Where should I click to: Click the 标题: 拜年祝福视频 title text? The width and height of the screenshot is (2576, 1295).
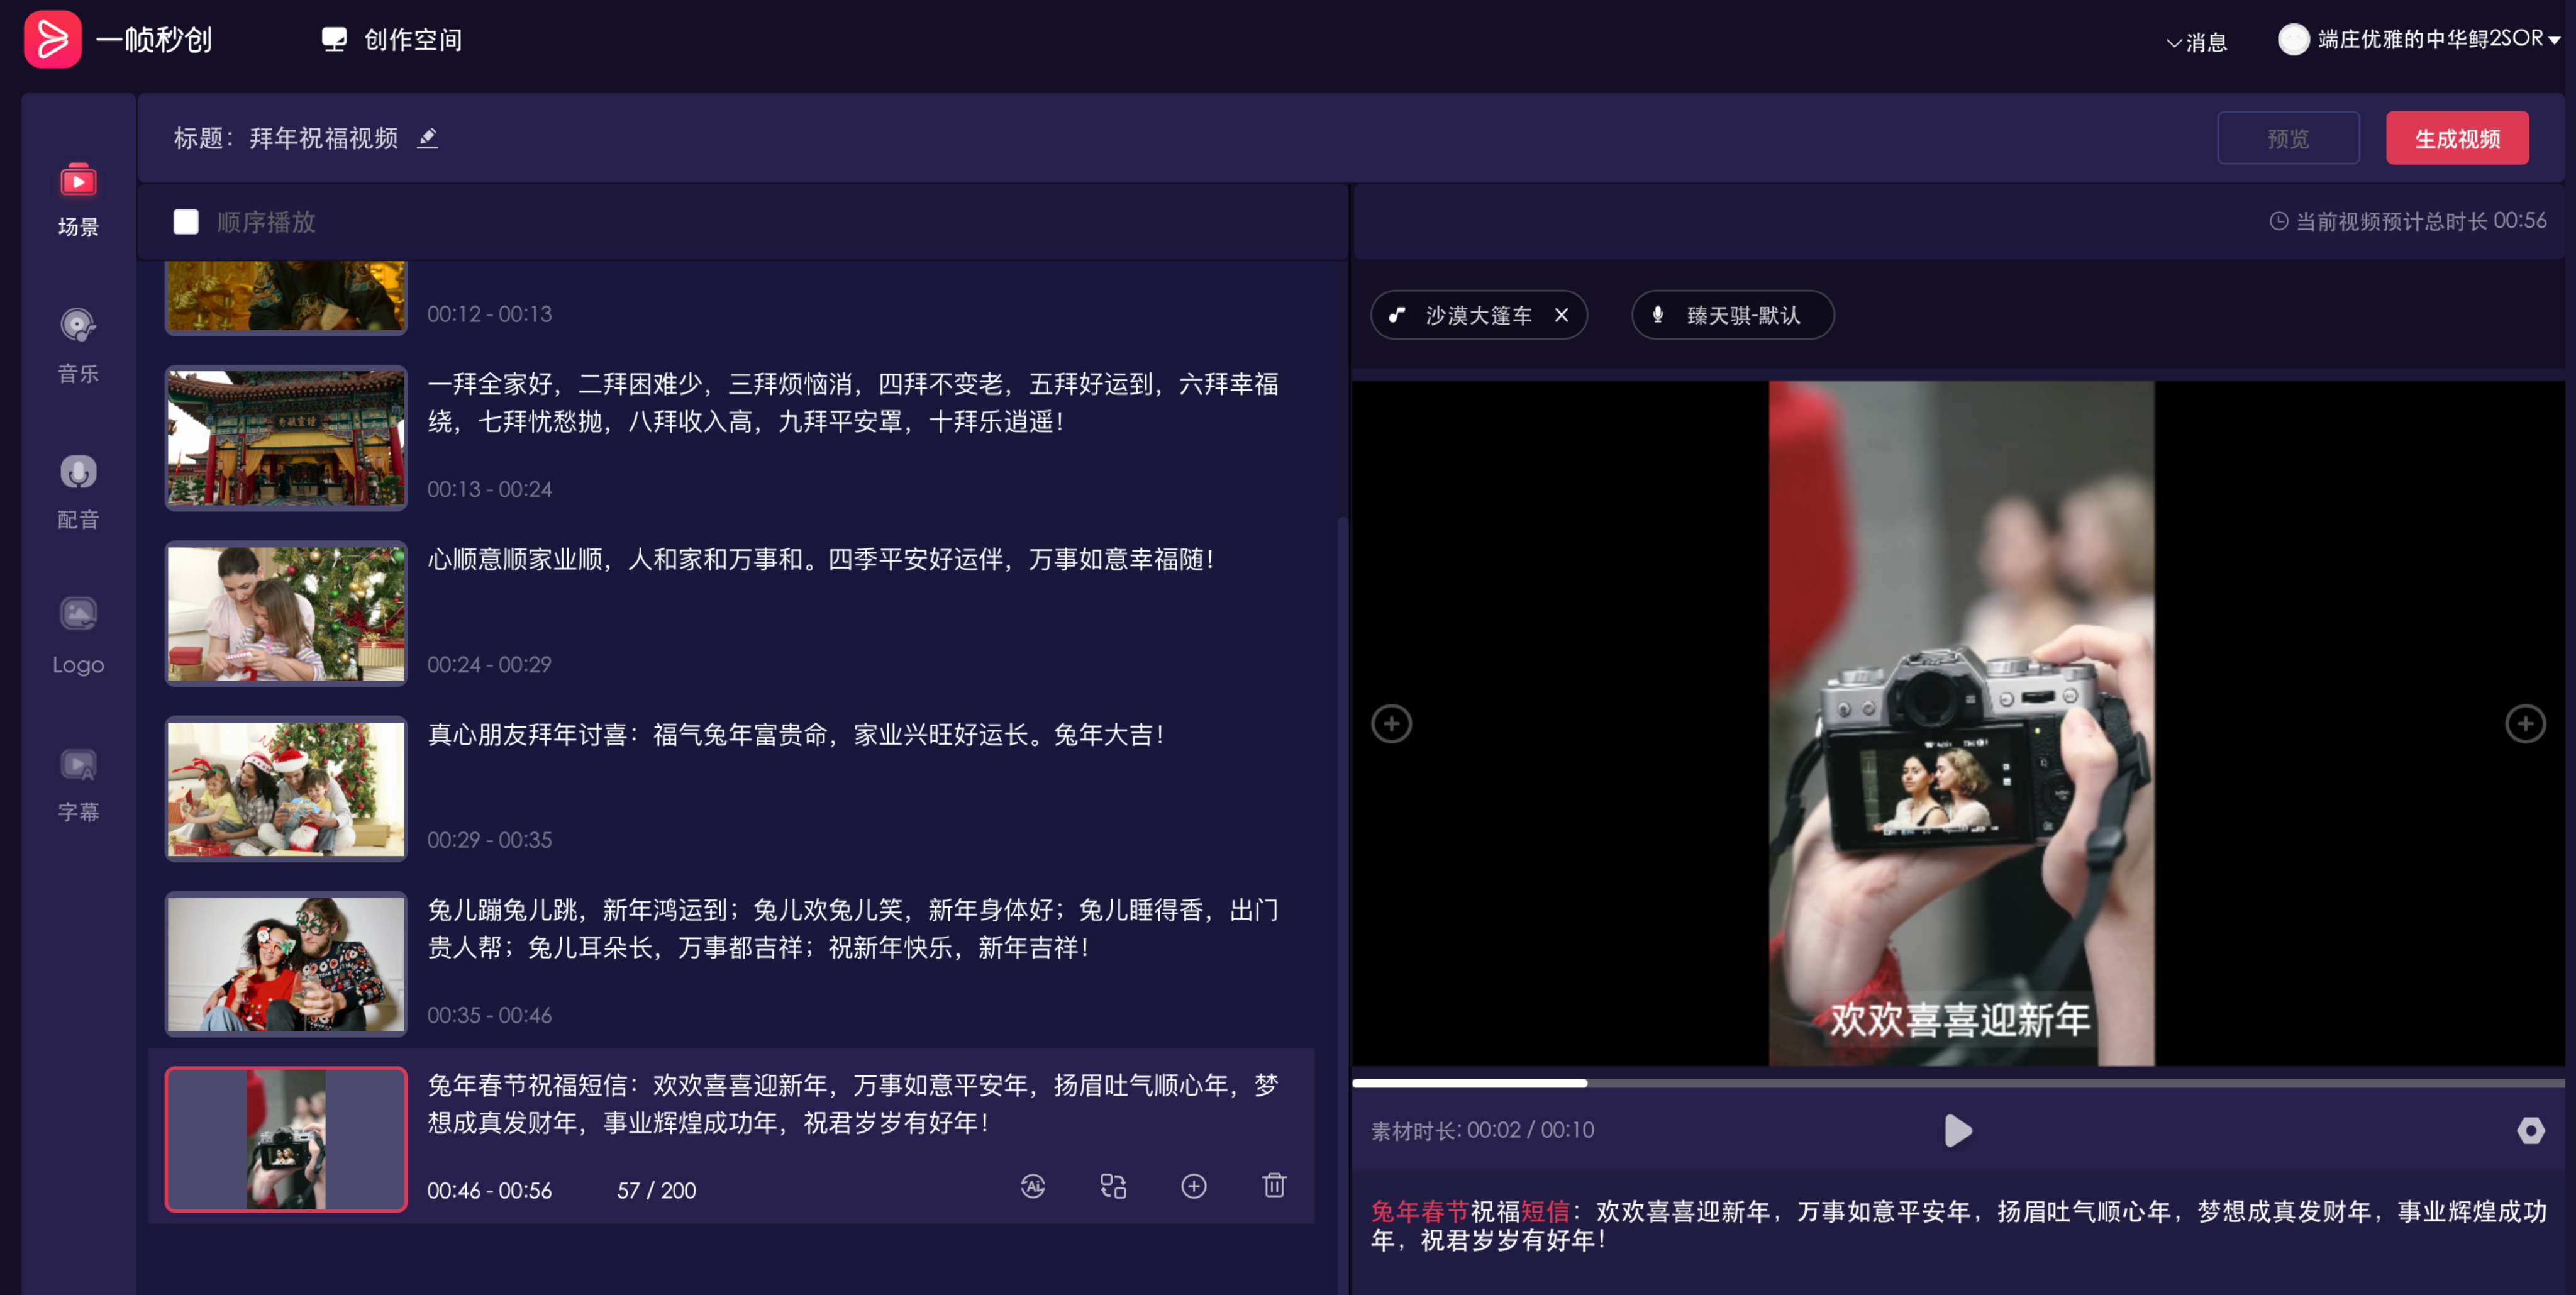click(286, 138)
